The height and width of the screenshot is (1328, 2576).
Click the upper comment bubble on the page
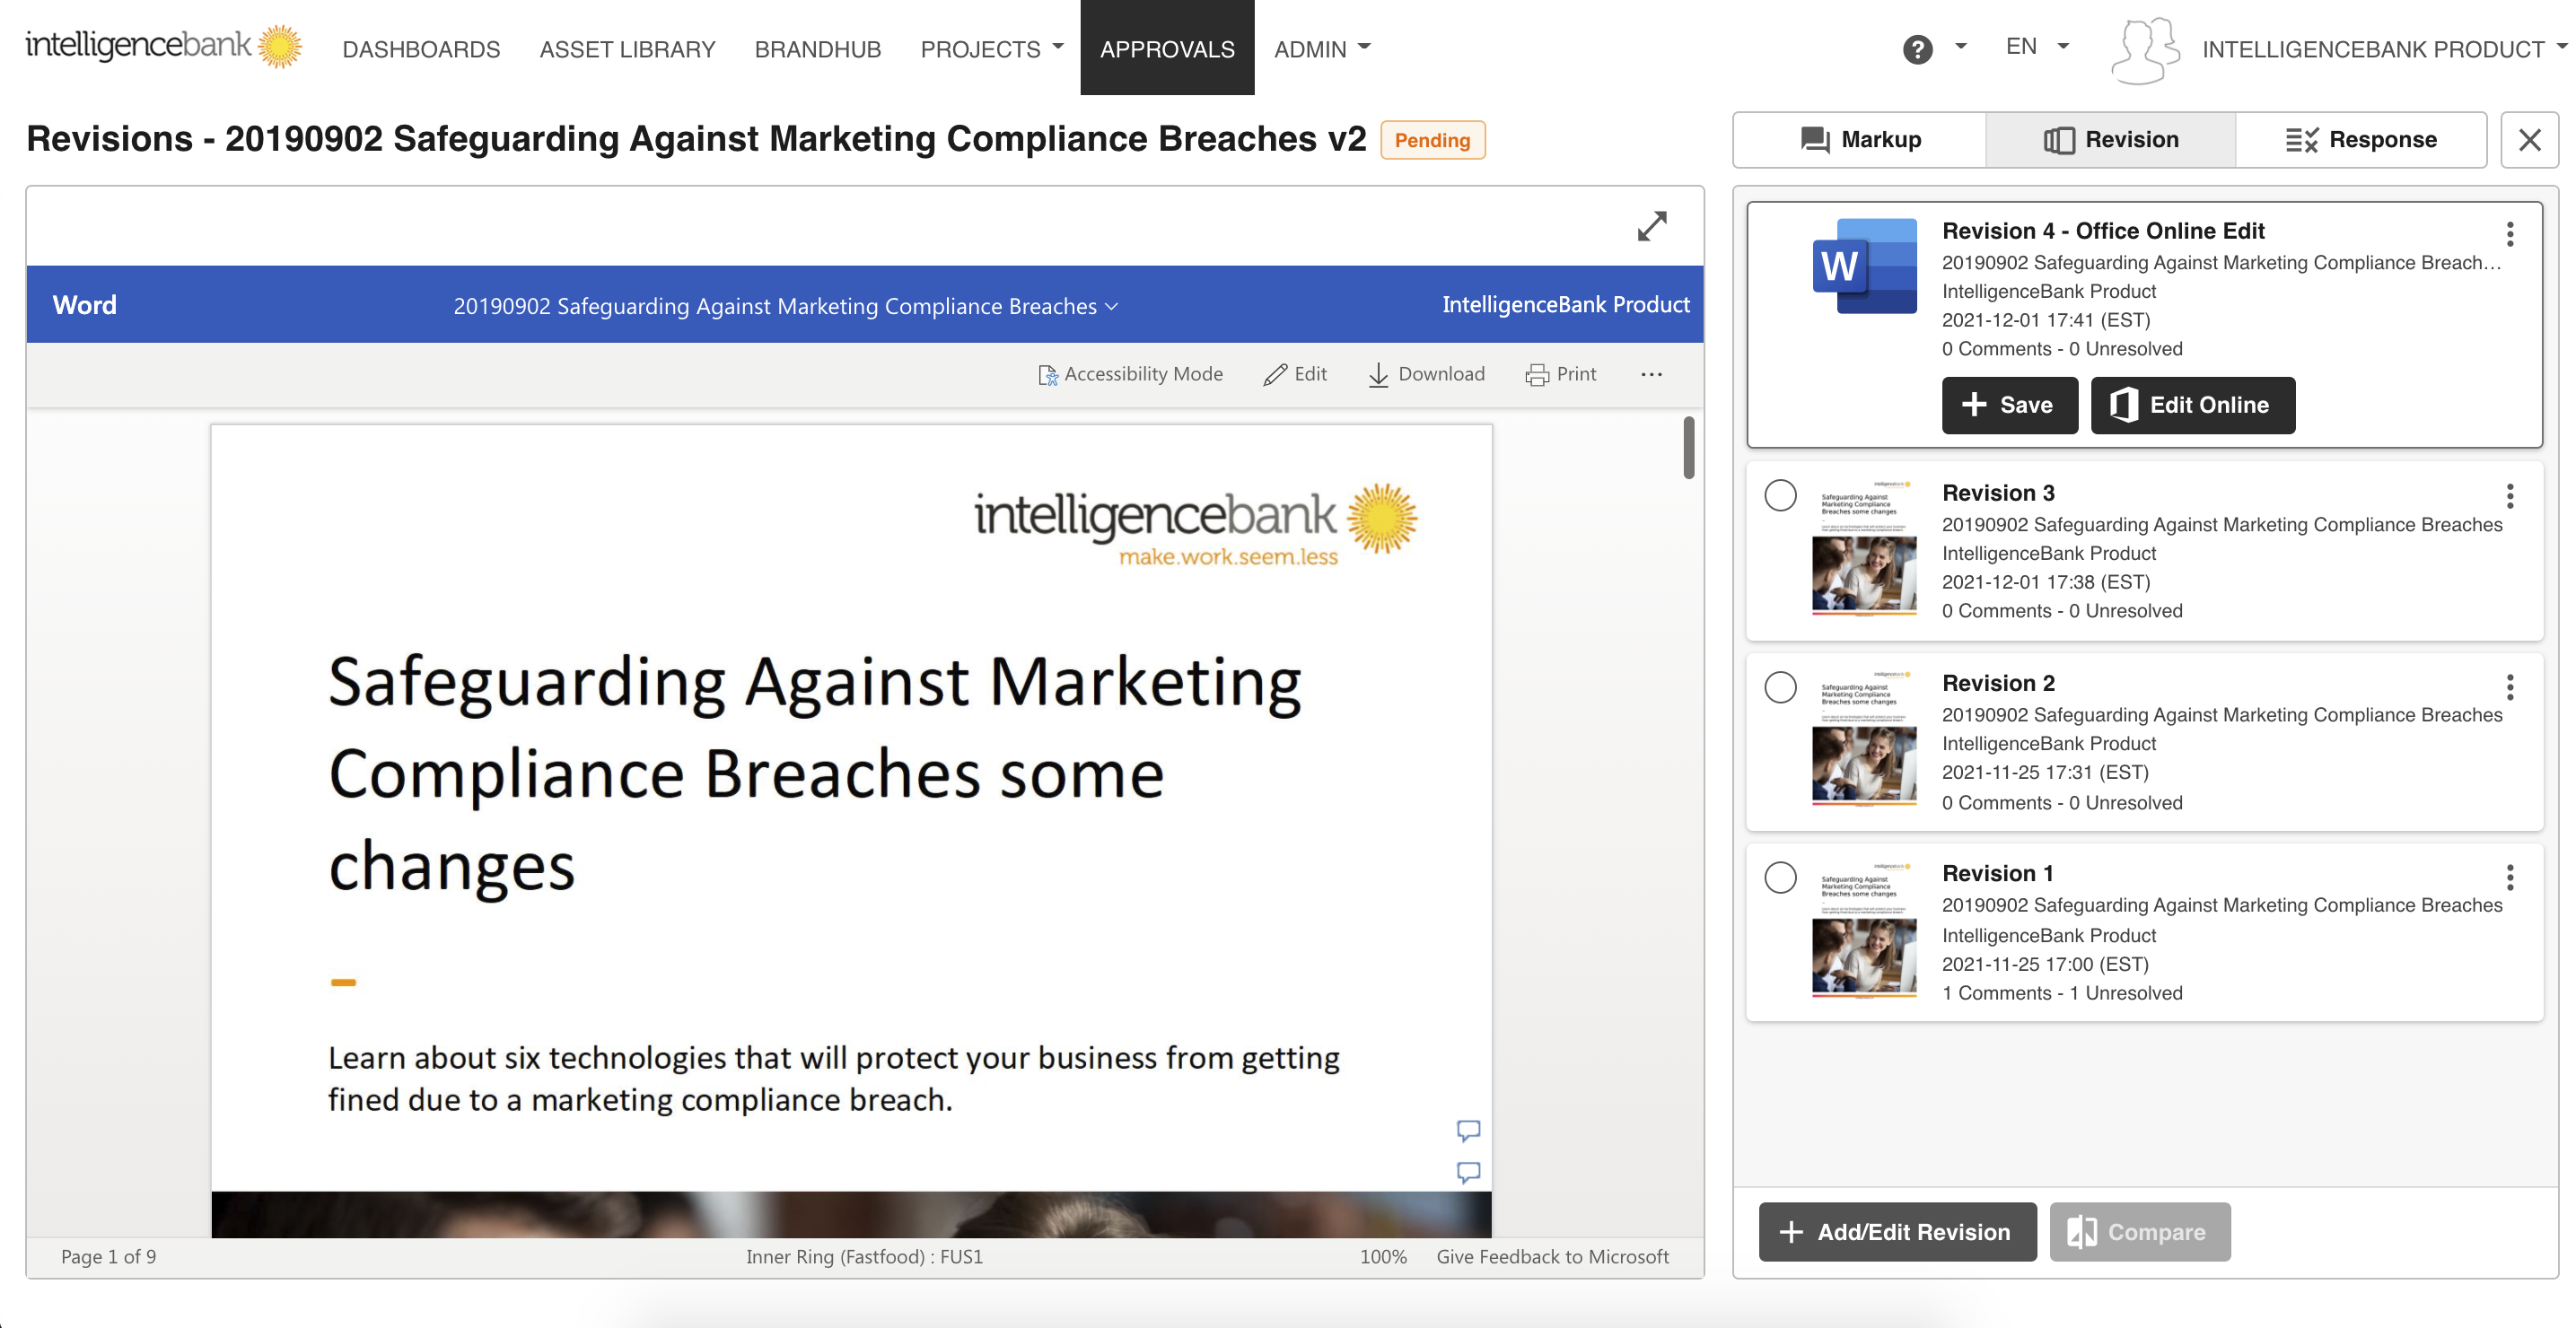pyautogui.click(x=1467, y=1130)
